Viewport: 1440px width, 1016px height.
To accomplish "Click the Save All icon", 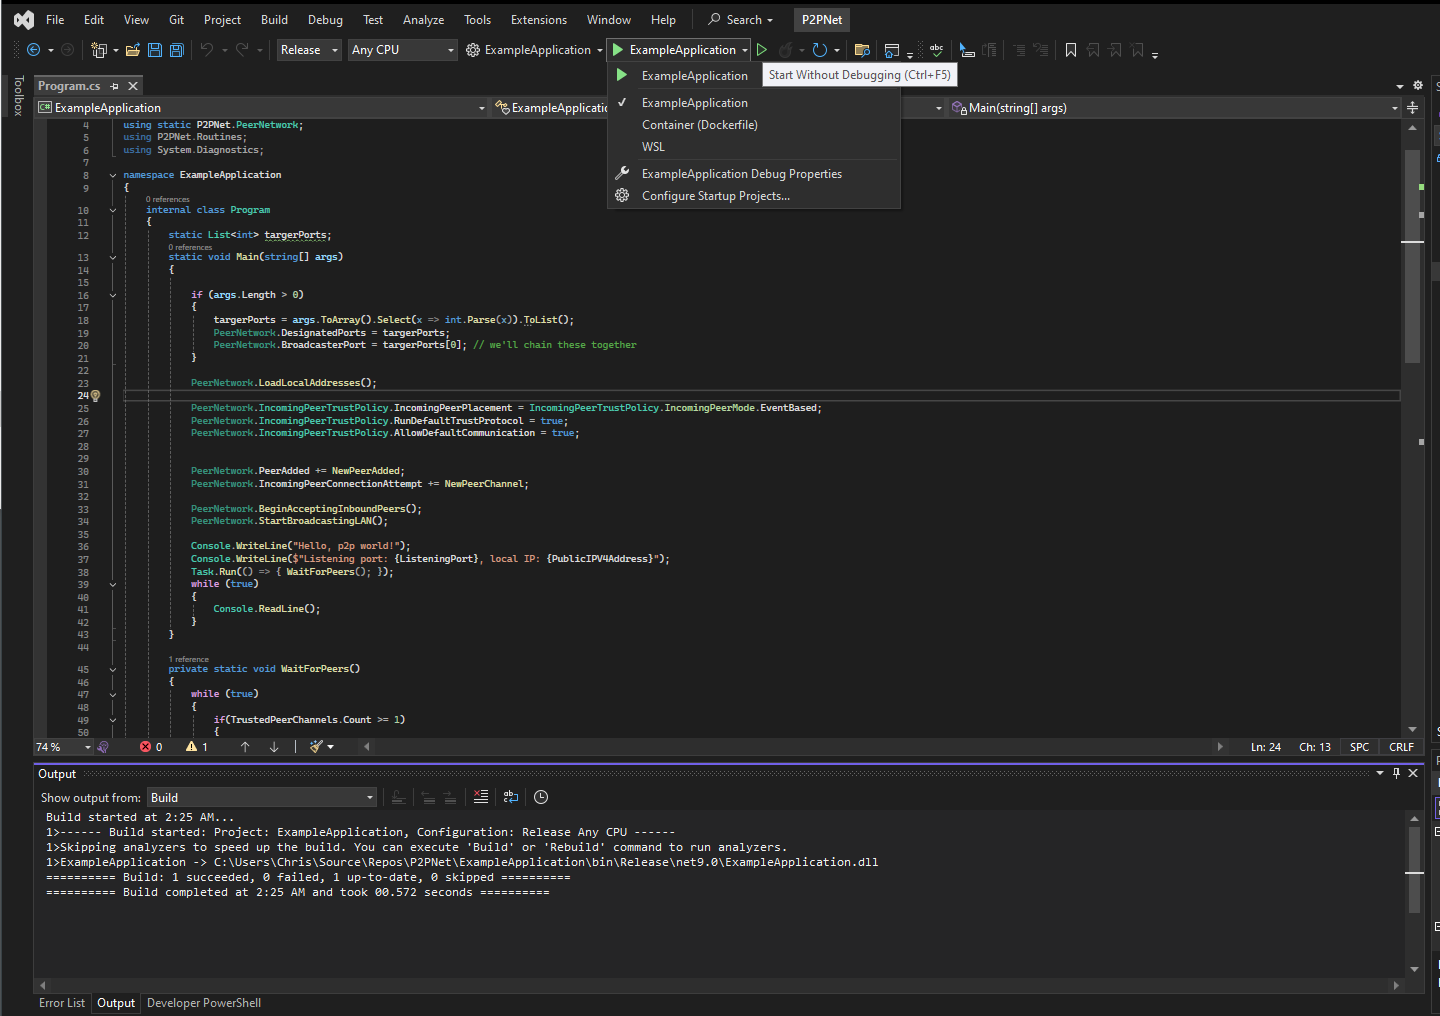I will (x=177, y=50).
